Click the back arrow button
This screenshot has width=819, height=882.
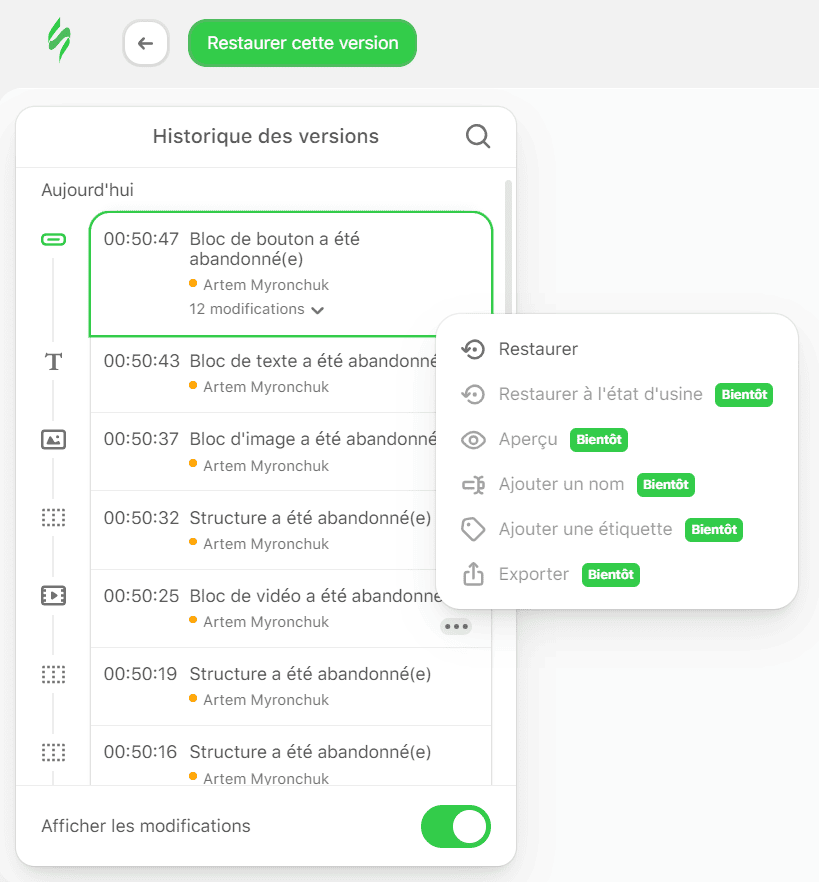tap(146, 43)
